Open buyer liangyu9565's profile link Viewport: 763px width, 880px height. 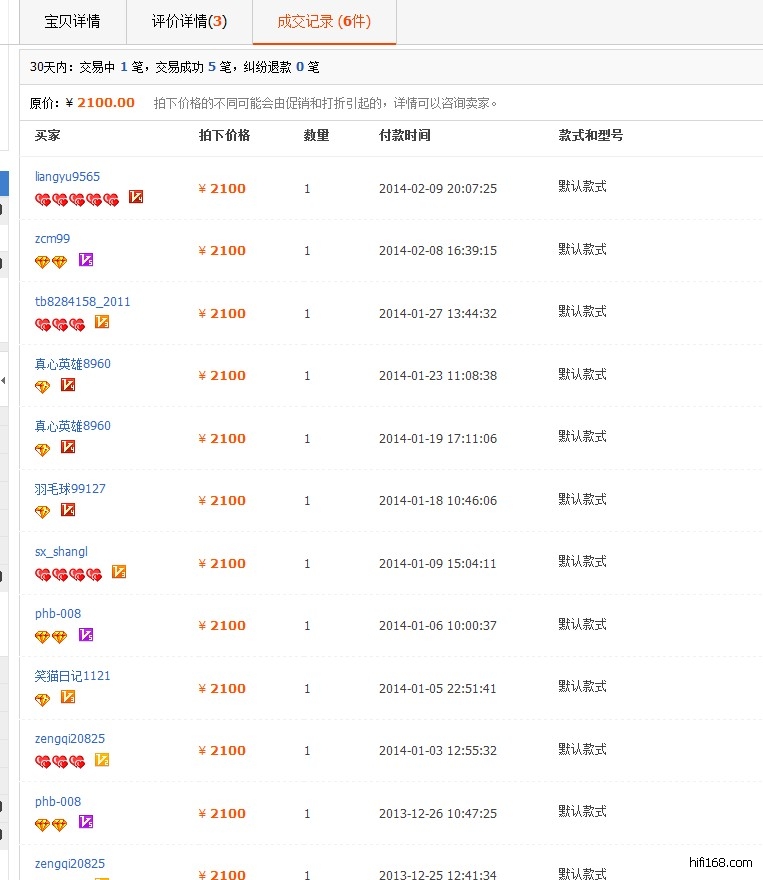pos(67,177)
